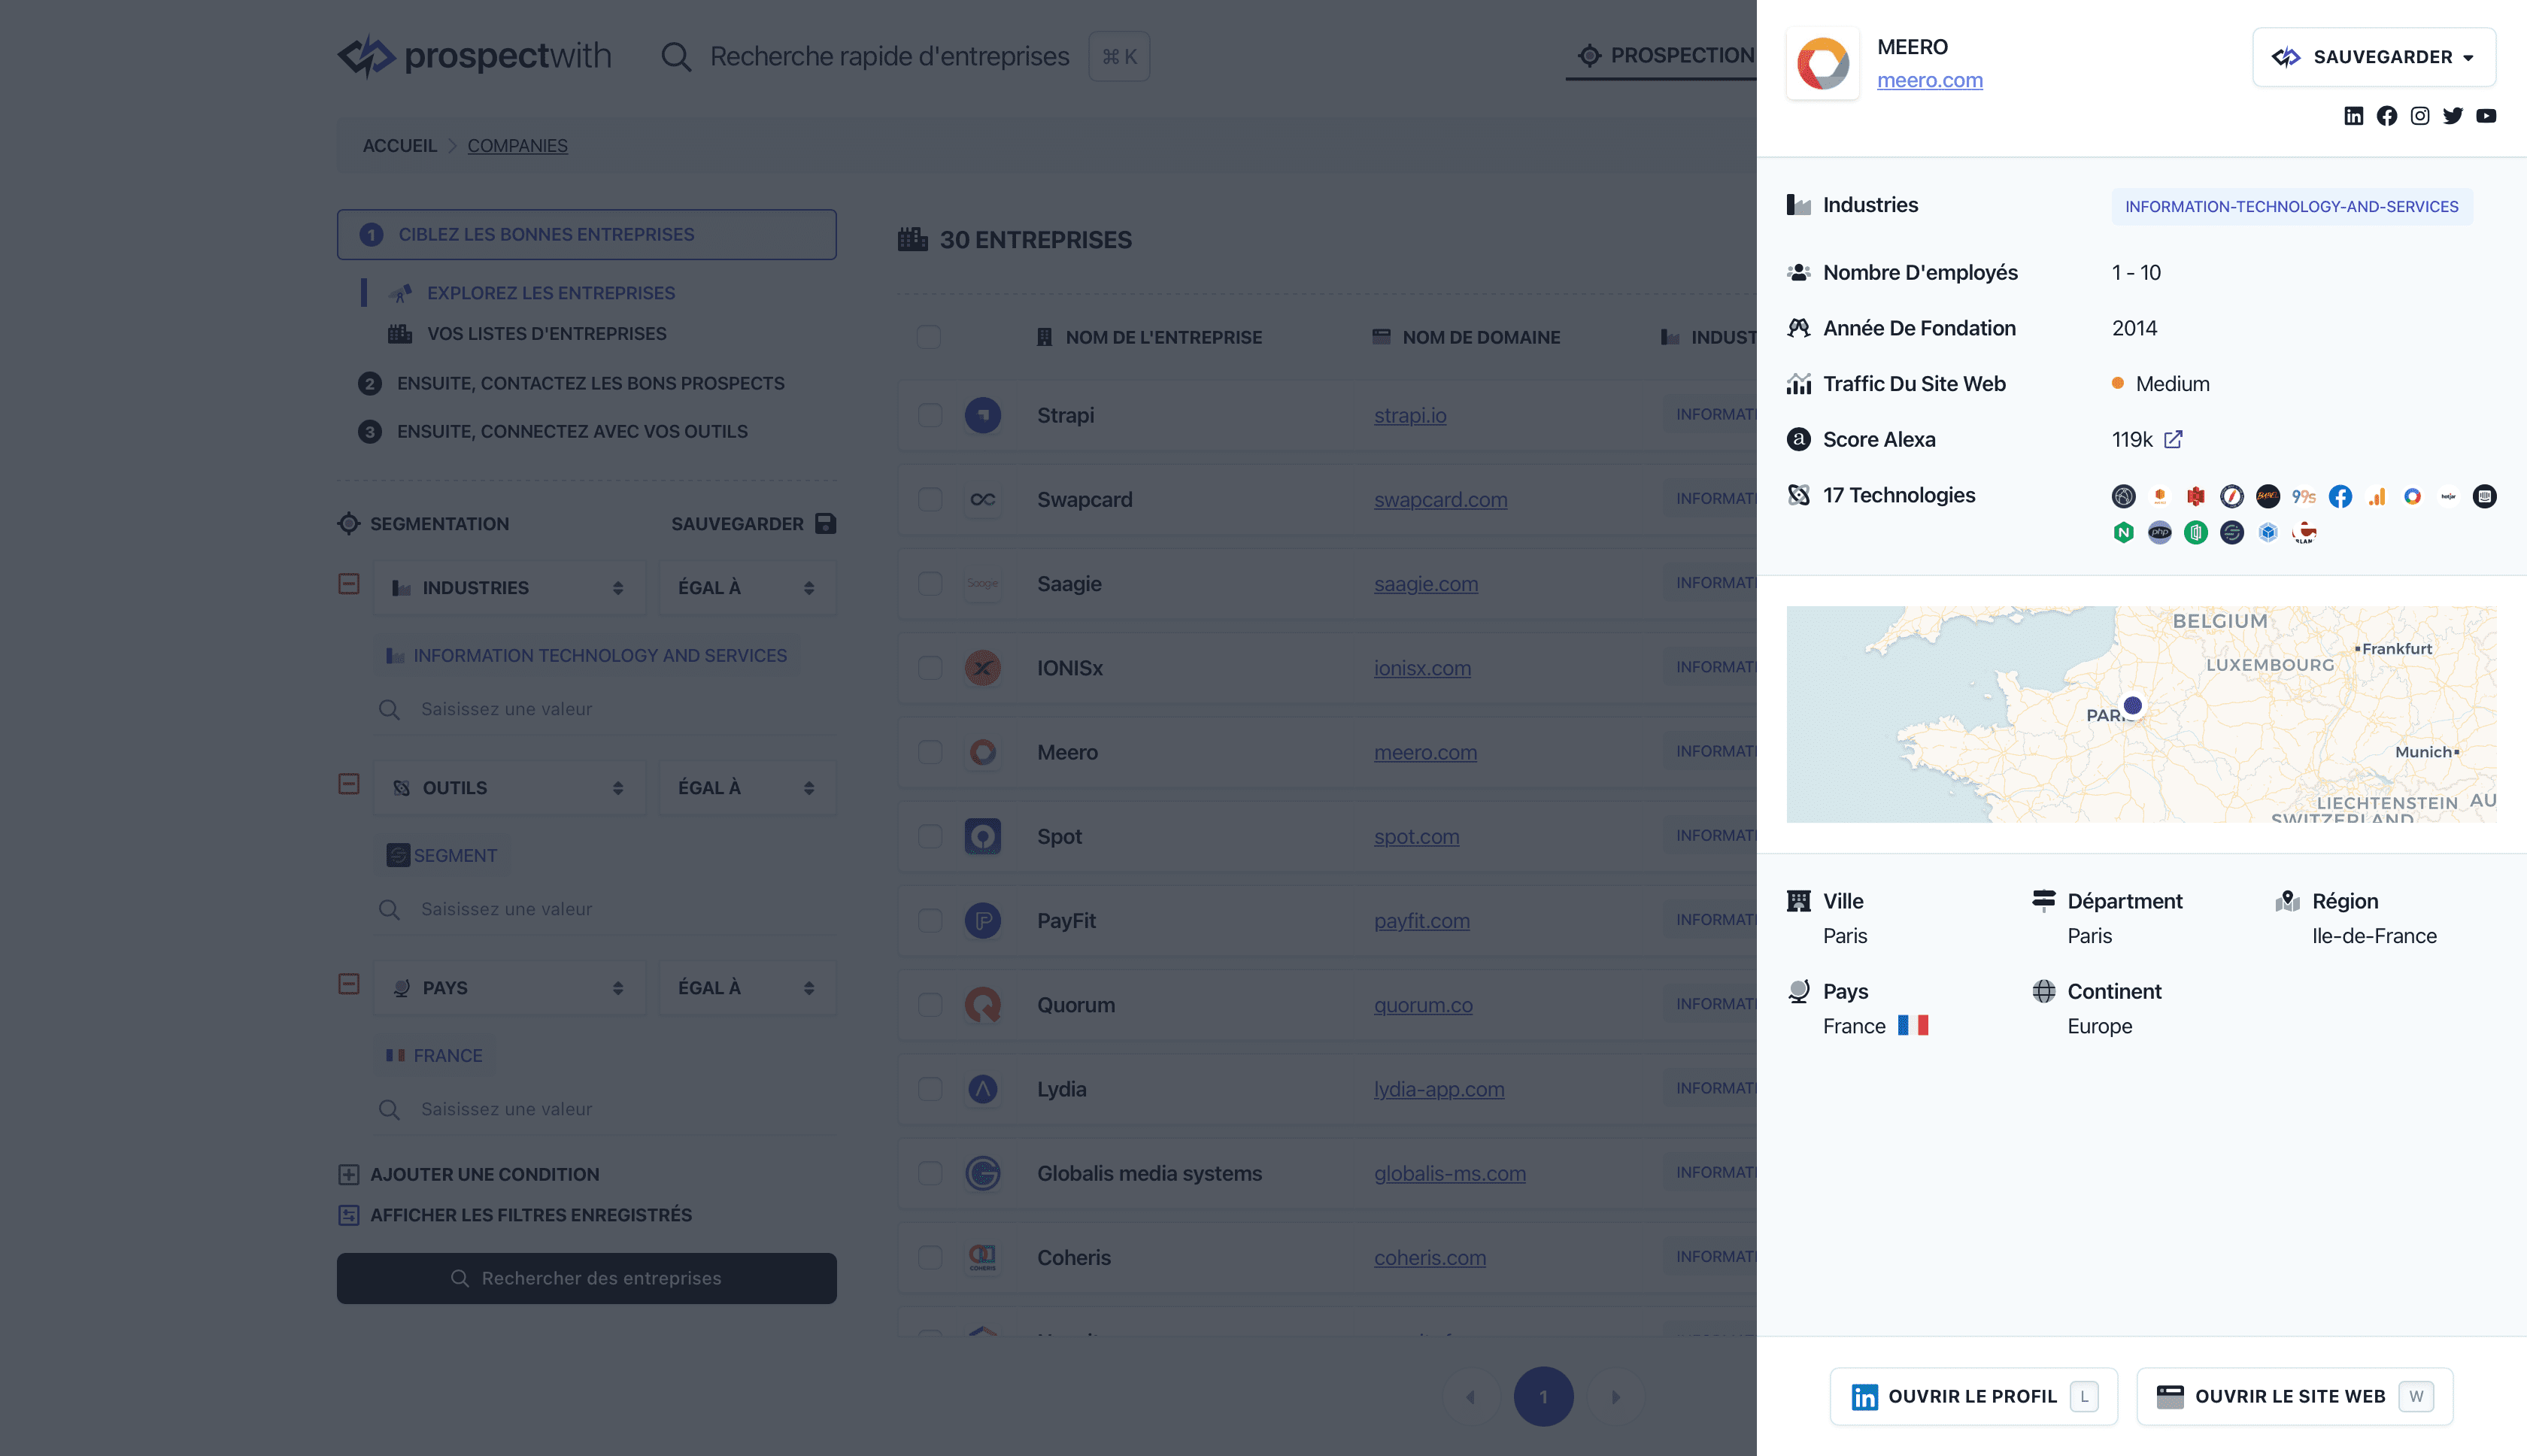Check the Meero row checkbox
The height and width of the screenshot is (1456, 2527).
click(x=929, y=752)
